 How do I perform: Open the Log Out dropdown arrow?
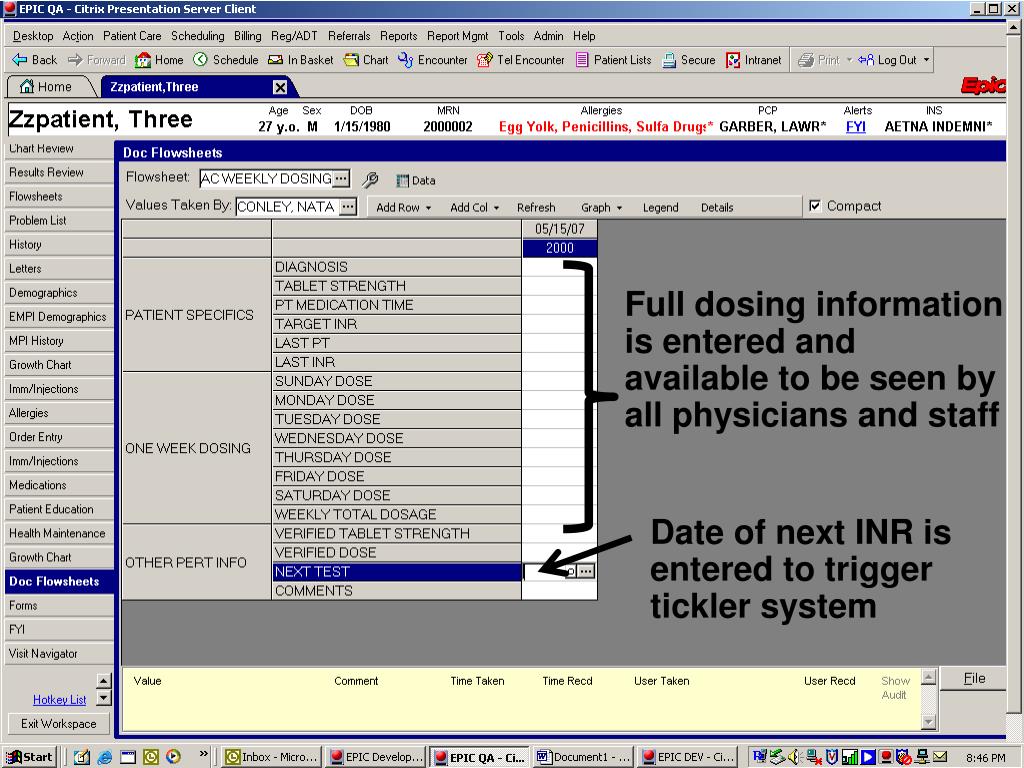tap(926, 60)
